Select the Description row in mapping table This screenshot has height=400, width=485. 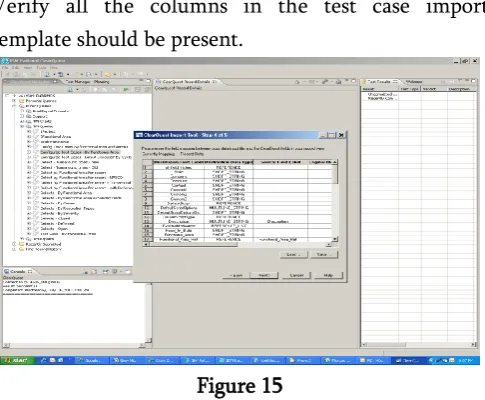tap(237, 221)
